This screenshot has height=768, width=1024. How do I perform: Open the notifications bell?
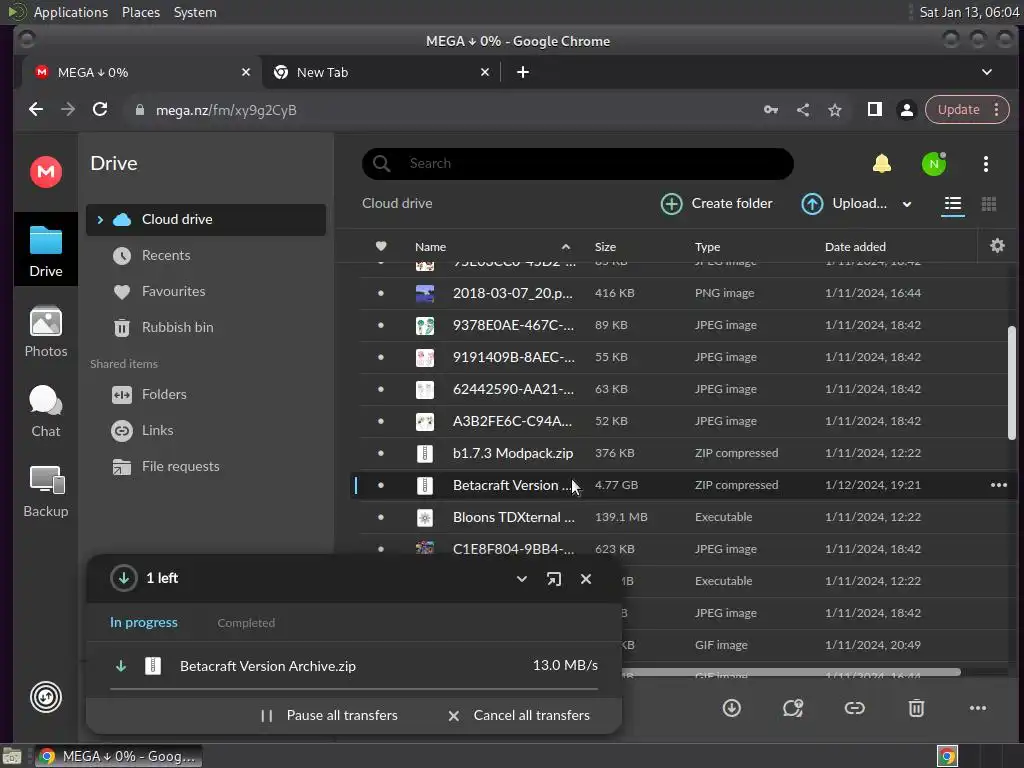882,163
